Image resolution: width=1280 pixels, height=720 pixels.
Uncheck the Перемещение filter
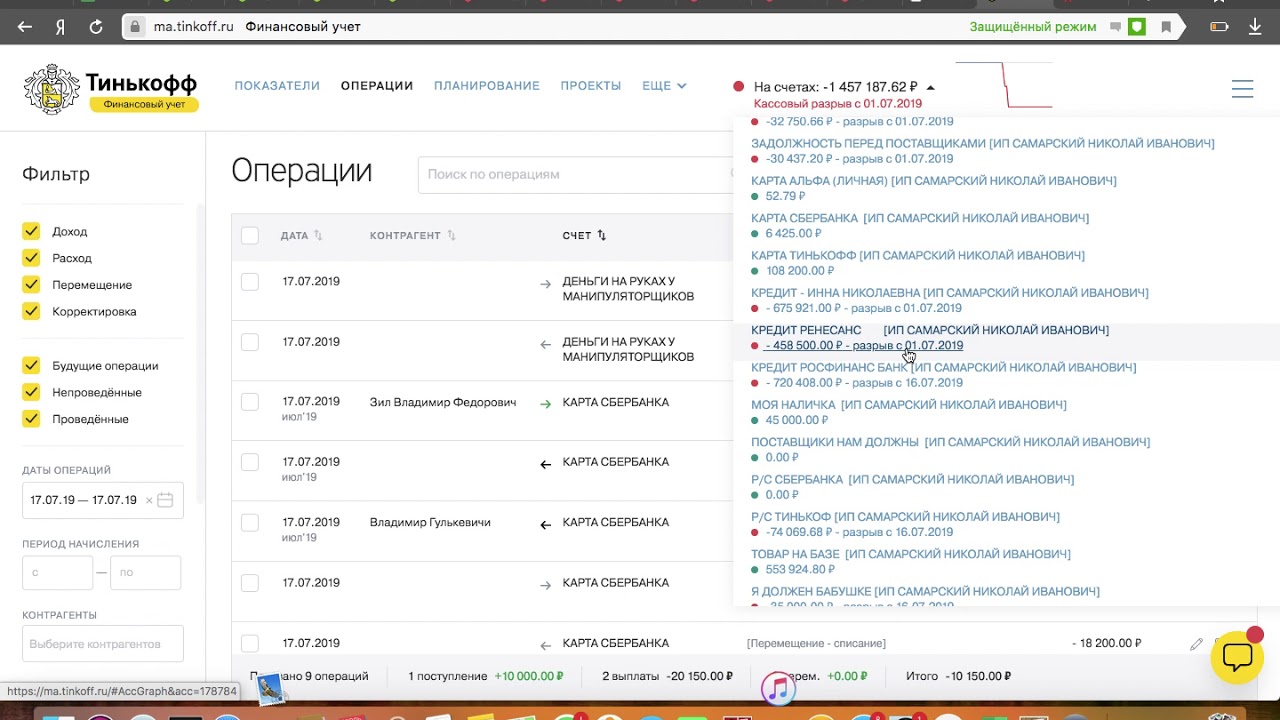31,285
